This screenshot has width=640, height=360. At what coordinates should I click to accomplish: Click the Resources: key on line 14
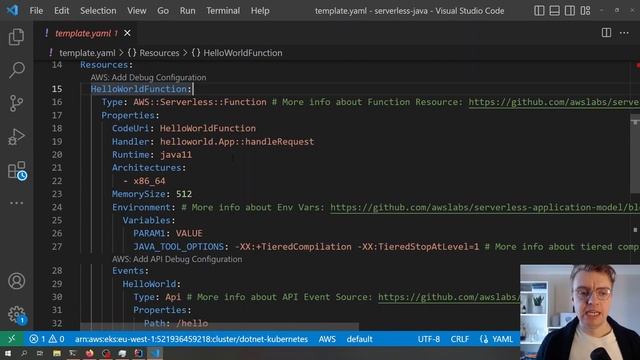click(106, 65)
